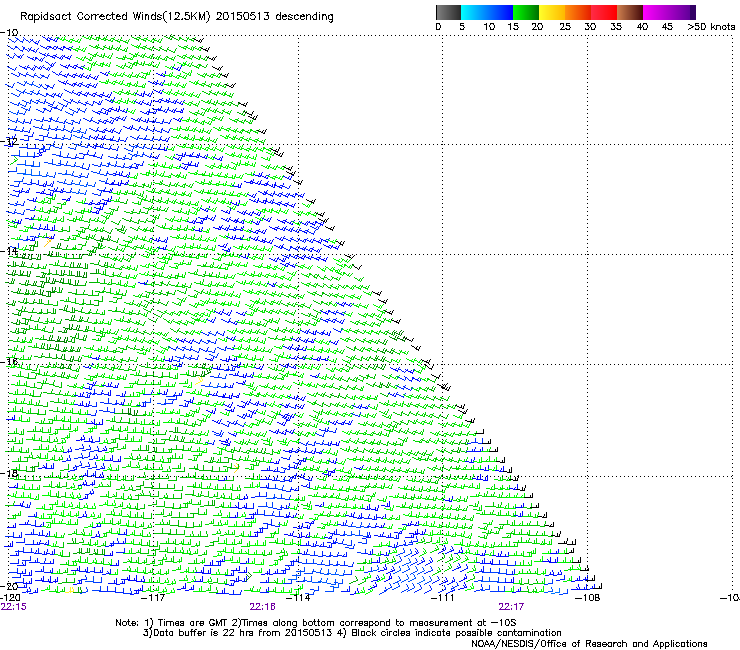The width and height of the screenshot is (740, 650).
Task: Click the purple '22:17' time label
Action: point(511,607)
